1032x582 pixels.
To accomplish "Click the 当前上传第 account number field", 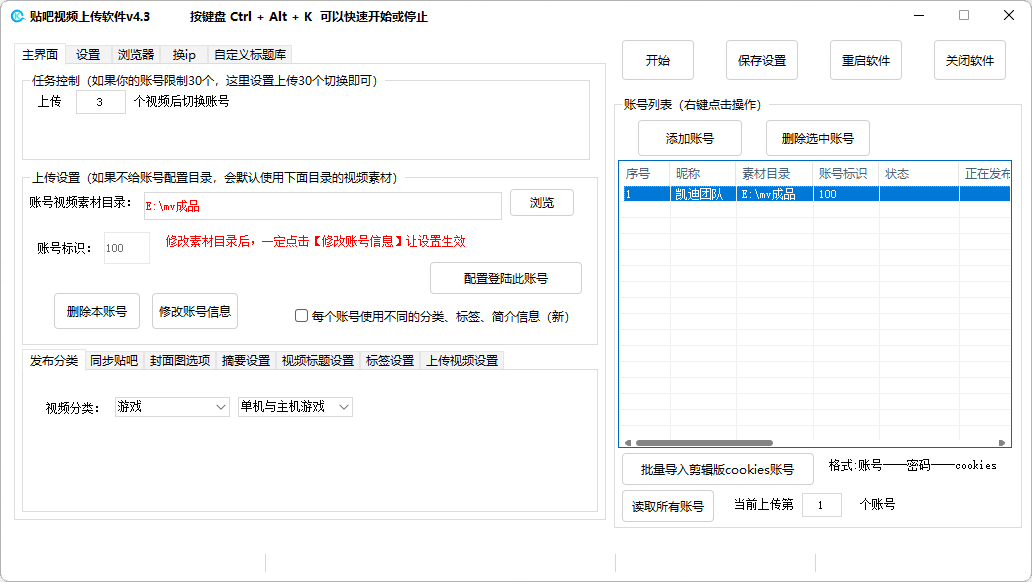I will pyautogui.click(x=821, y=505).
